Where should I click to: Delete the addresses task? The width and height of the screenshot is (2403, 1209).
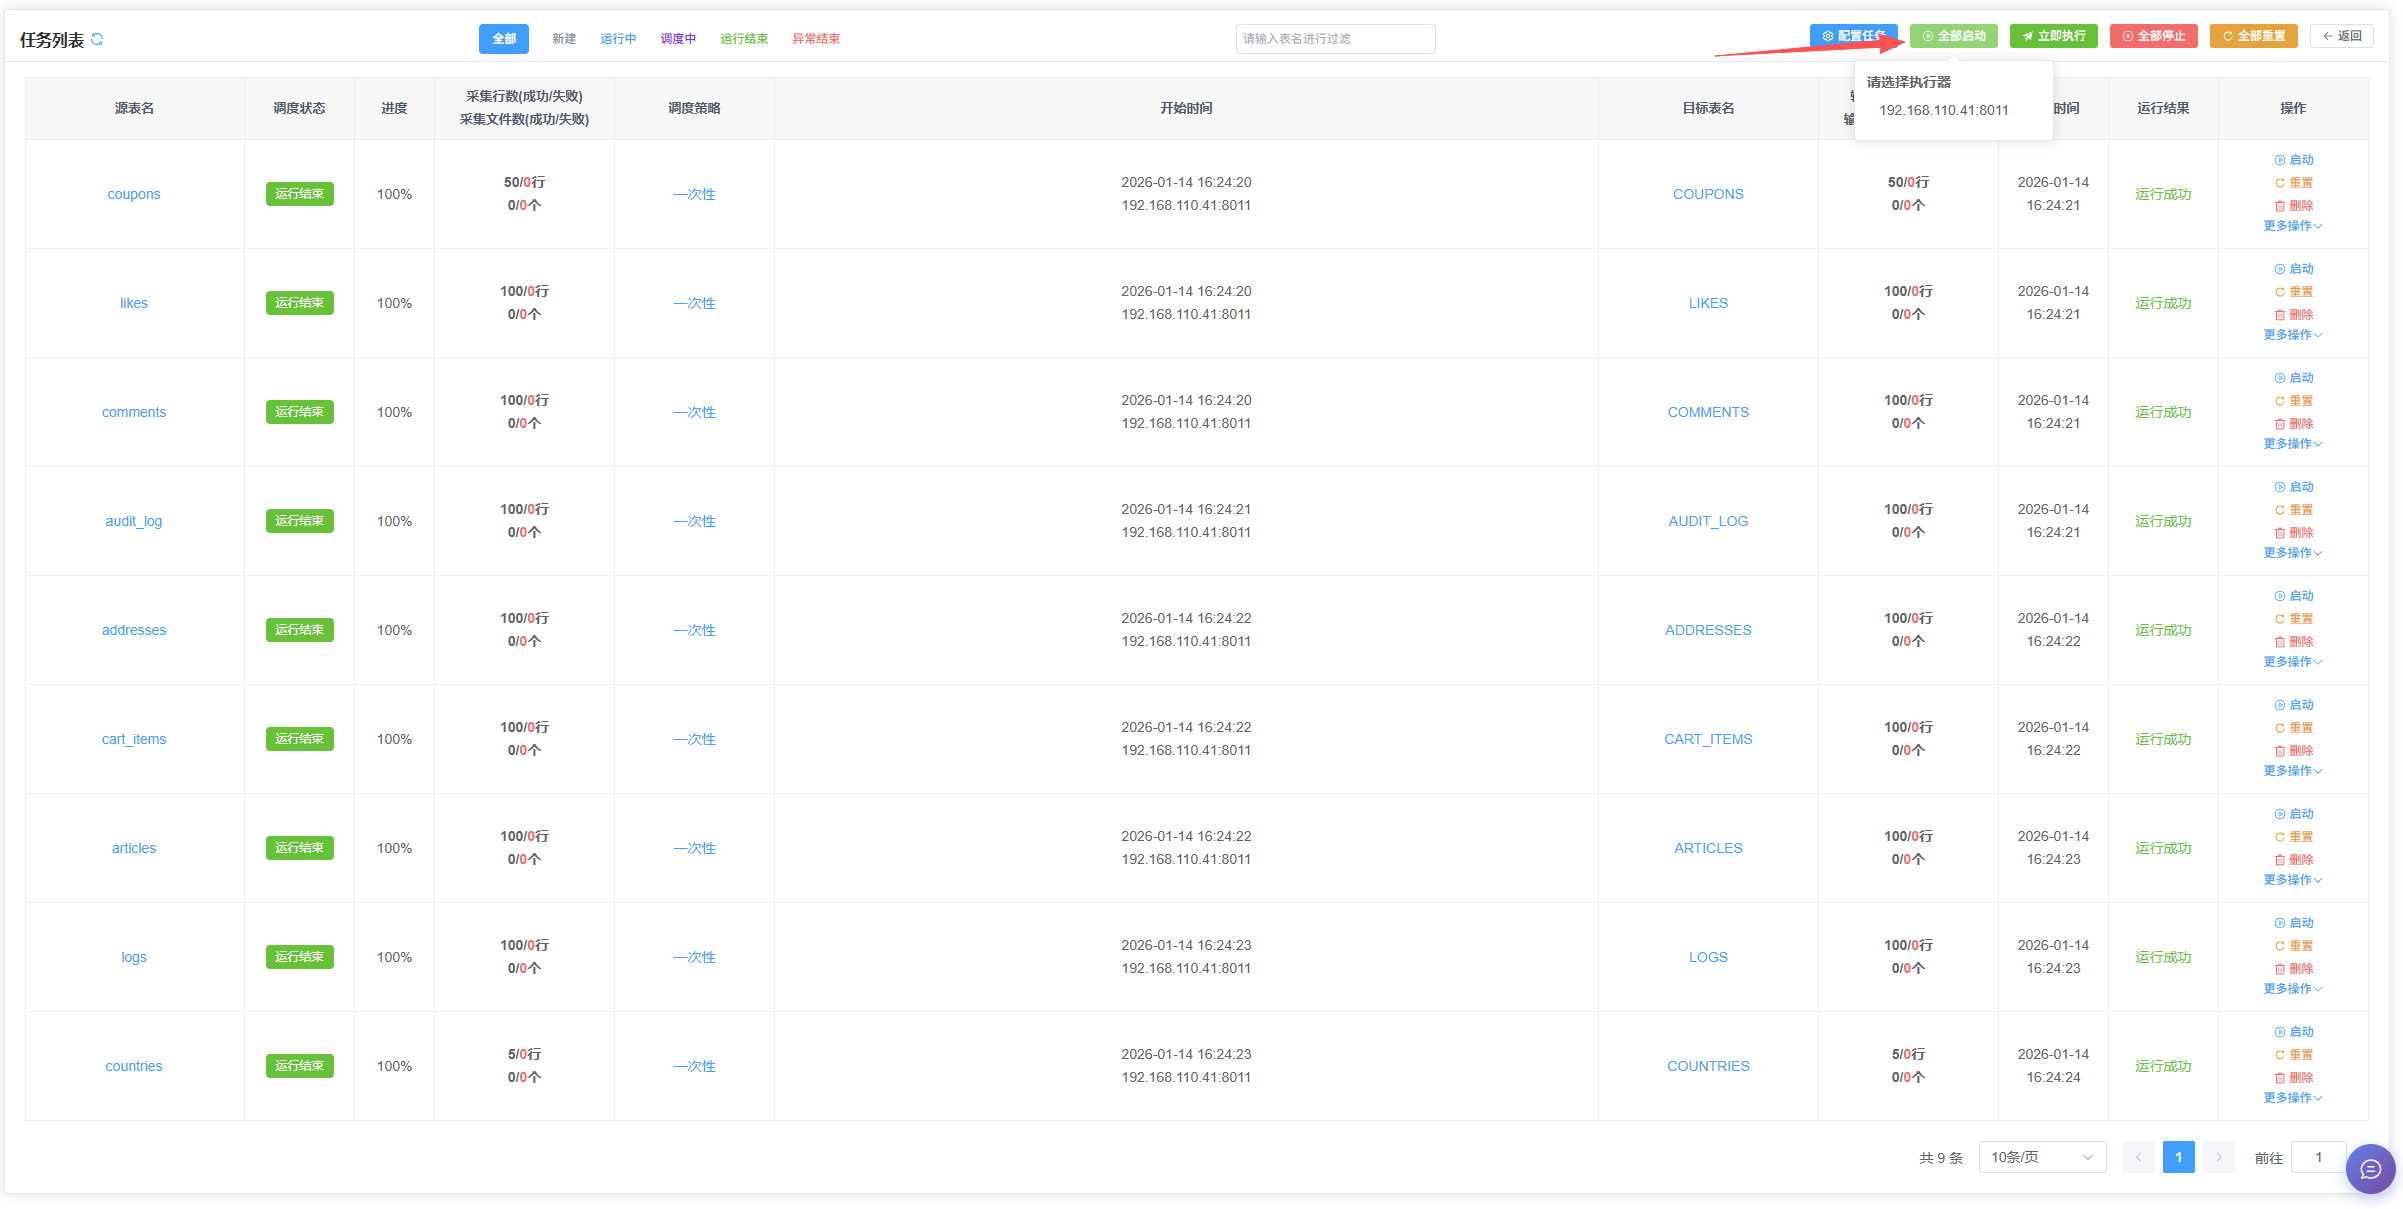point(2293,642)
